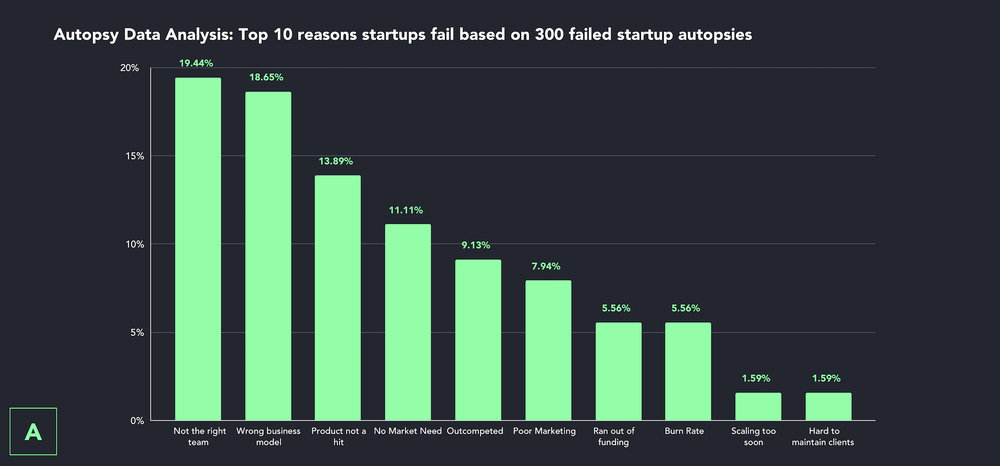
Task: Select the 'Wrong business model' bar
Action: pyautogui.click(x=268, y=256)
